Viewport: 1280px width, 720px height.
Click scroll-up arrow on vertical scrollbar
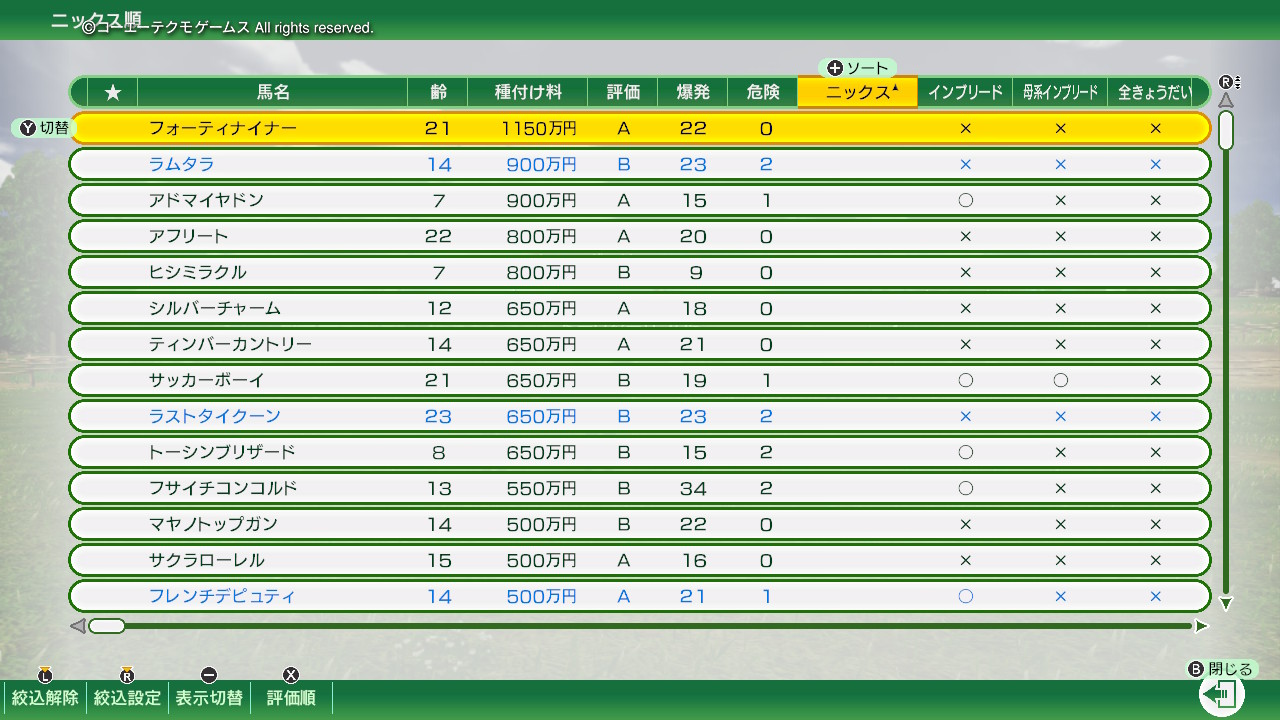pos(1226,100)
